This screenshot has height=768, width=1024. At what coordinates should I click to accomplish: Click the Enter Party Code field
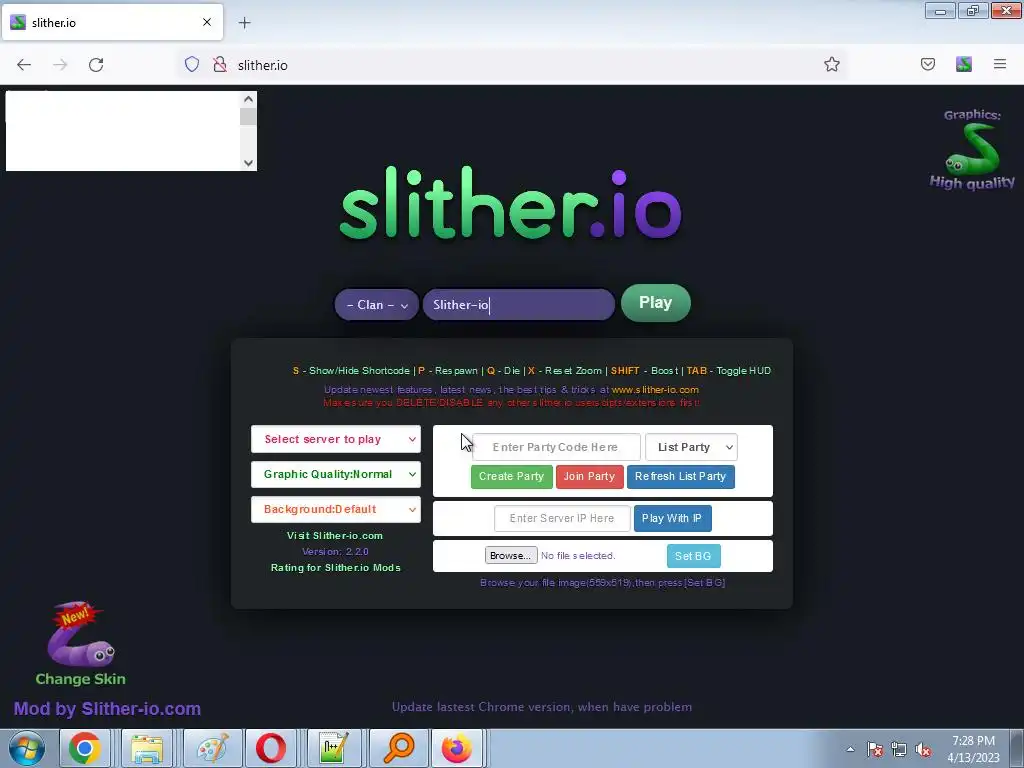pyautogui.click(x=556, y=447)
